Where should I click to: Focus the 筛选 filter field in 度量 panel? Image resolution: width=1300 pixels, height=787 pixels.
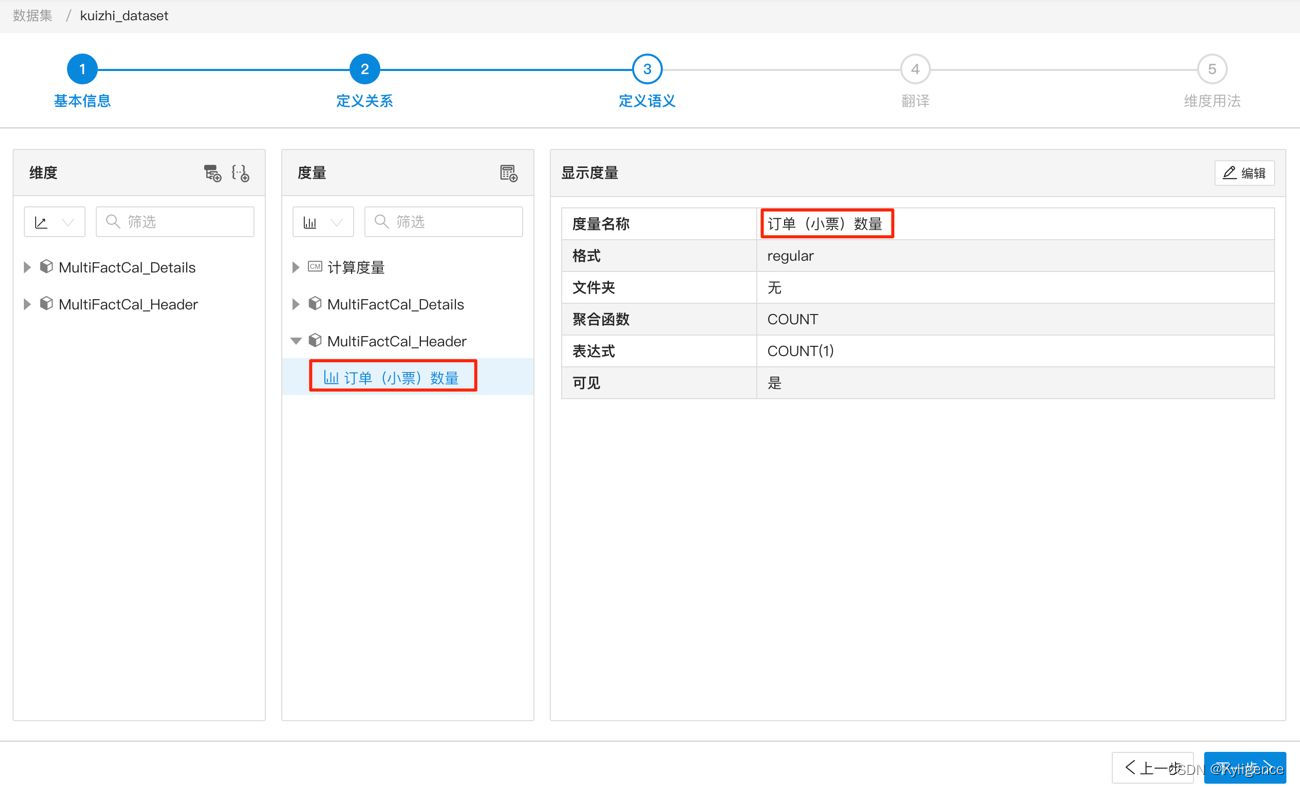(444, 222)
